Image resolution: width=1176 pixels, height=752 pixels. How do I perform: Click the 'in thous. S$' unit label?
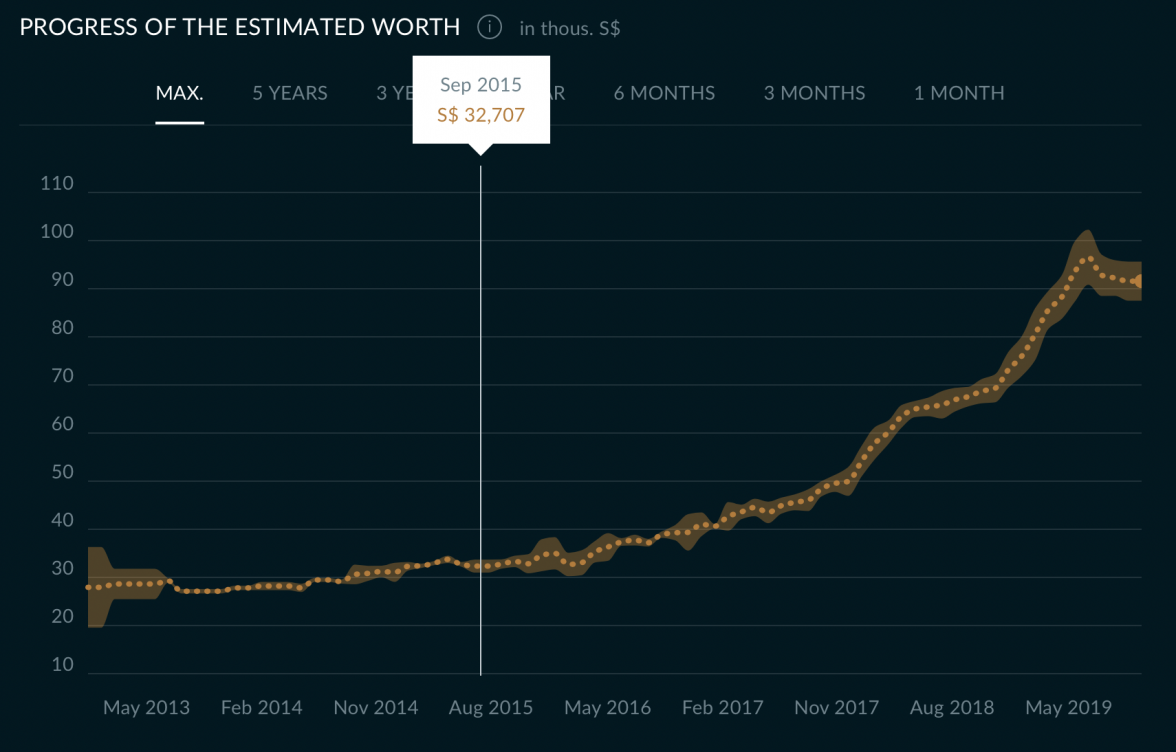[570, 29]
